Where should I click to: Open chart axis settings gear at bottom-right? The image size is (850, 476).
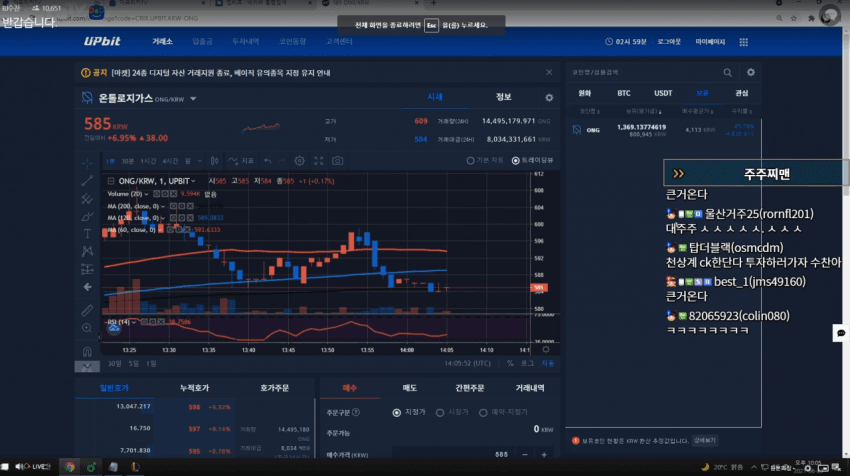546,350
